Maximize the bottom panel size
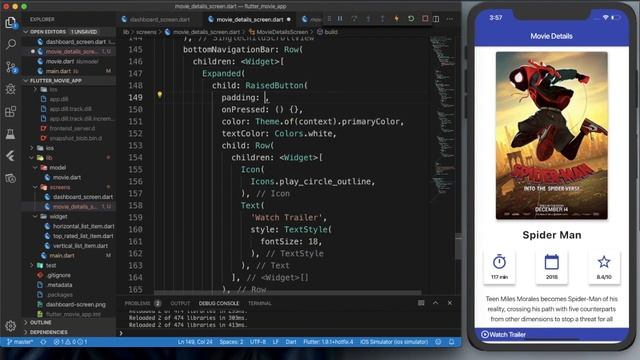This screenshot has width=640, height=360. click(x=436, y=303)
